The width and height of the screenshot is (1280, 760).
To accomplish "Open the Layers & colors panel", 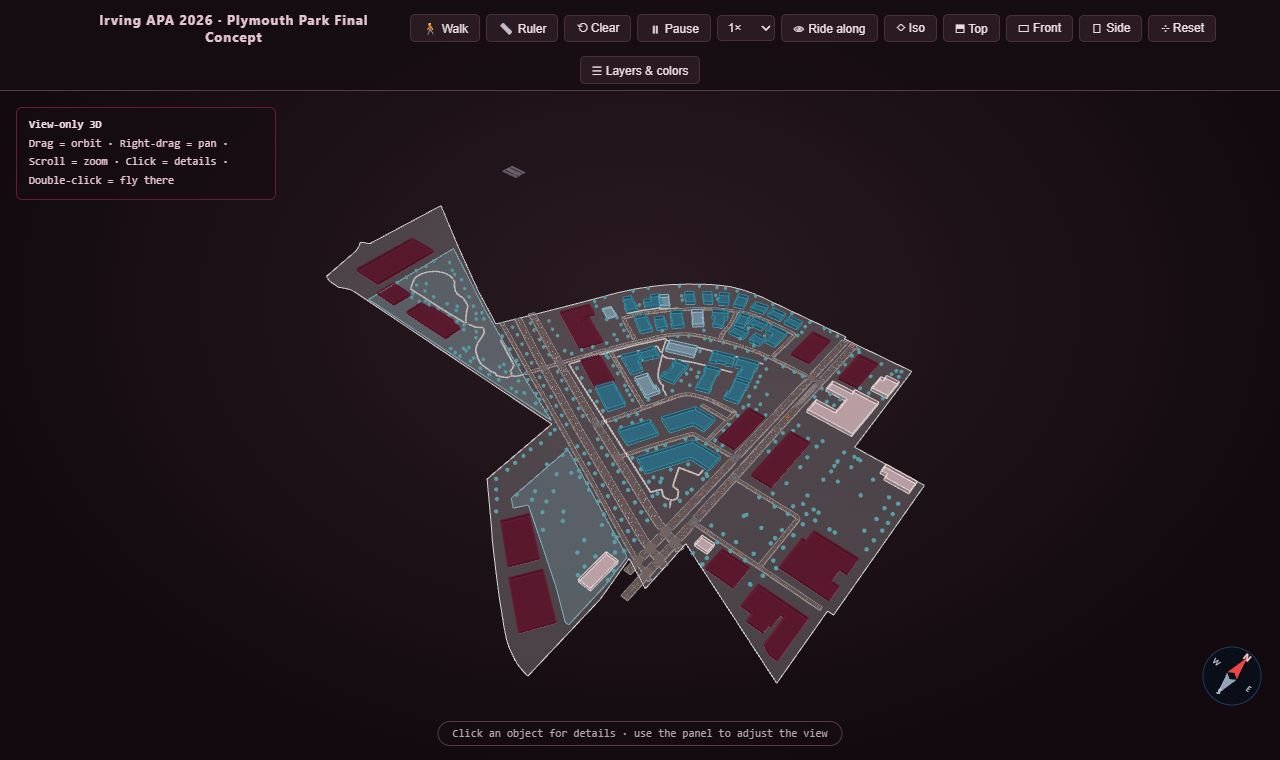I will tap(640, 70).
